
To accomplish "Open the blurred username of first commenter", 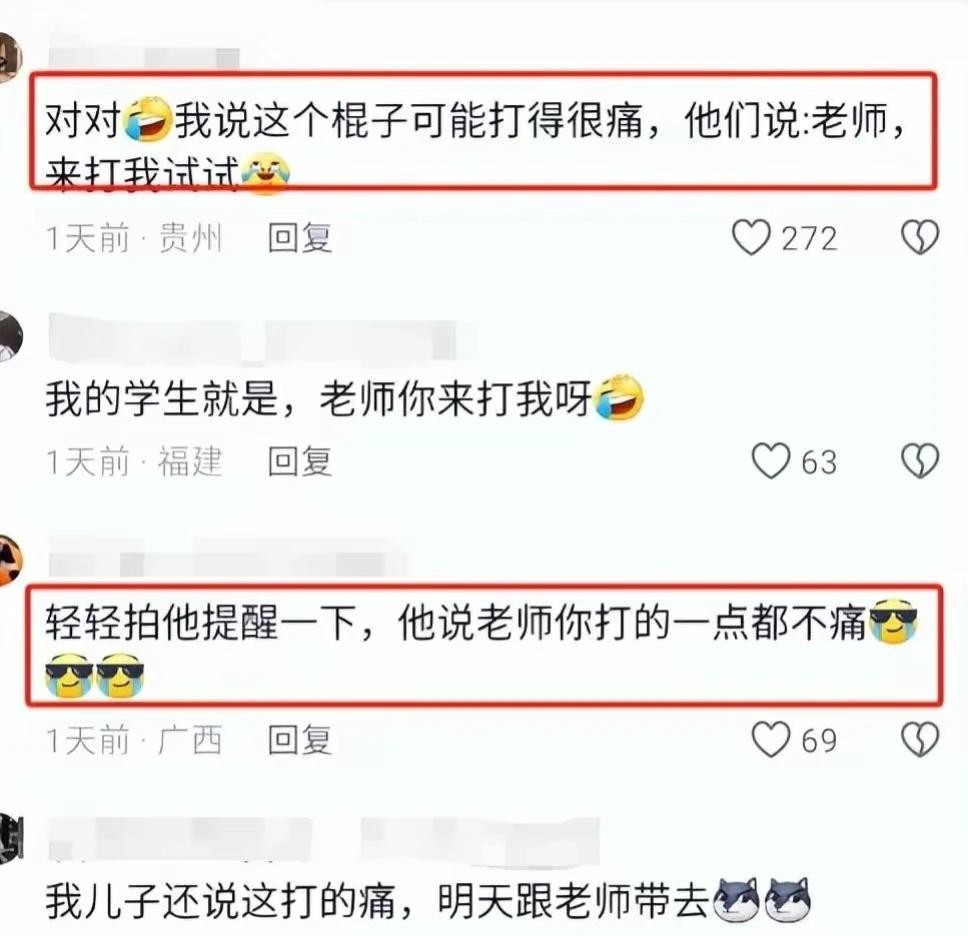I will [x=143, y=57].
